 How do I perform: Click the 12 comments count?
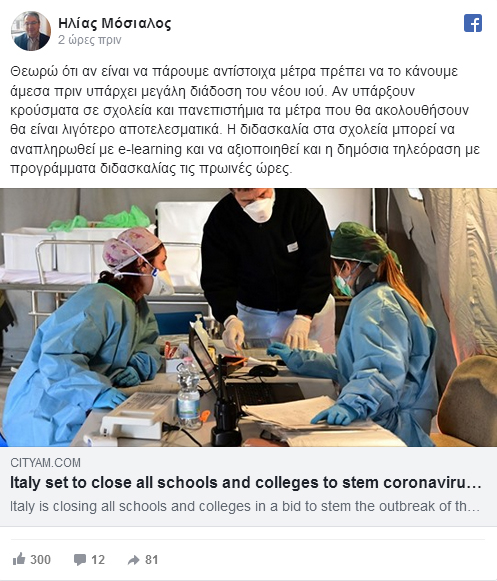pos(98,560)
